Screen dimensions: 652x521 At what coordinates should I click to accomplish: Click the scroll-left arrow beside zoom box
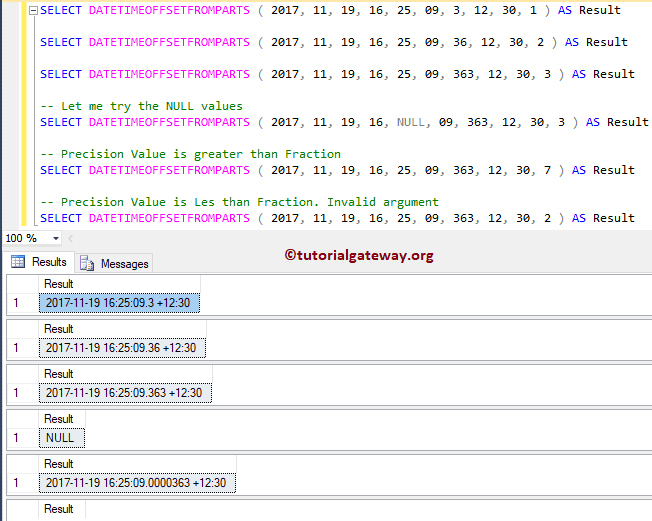coord(70,238)
